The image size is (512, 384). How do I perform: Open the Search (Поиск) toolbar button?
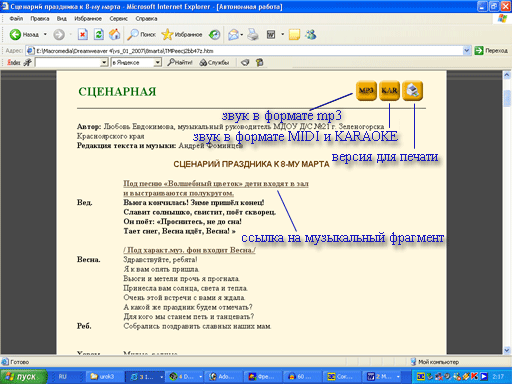click(142, 34)
